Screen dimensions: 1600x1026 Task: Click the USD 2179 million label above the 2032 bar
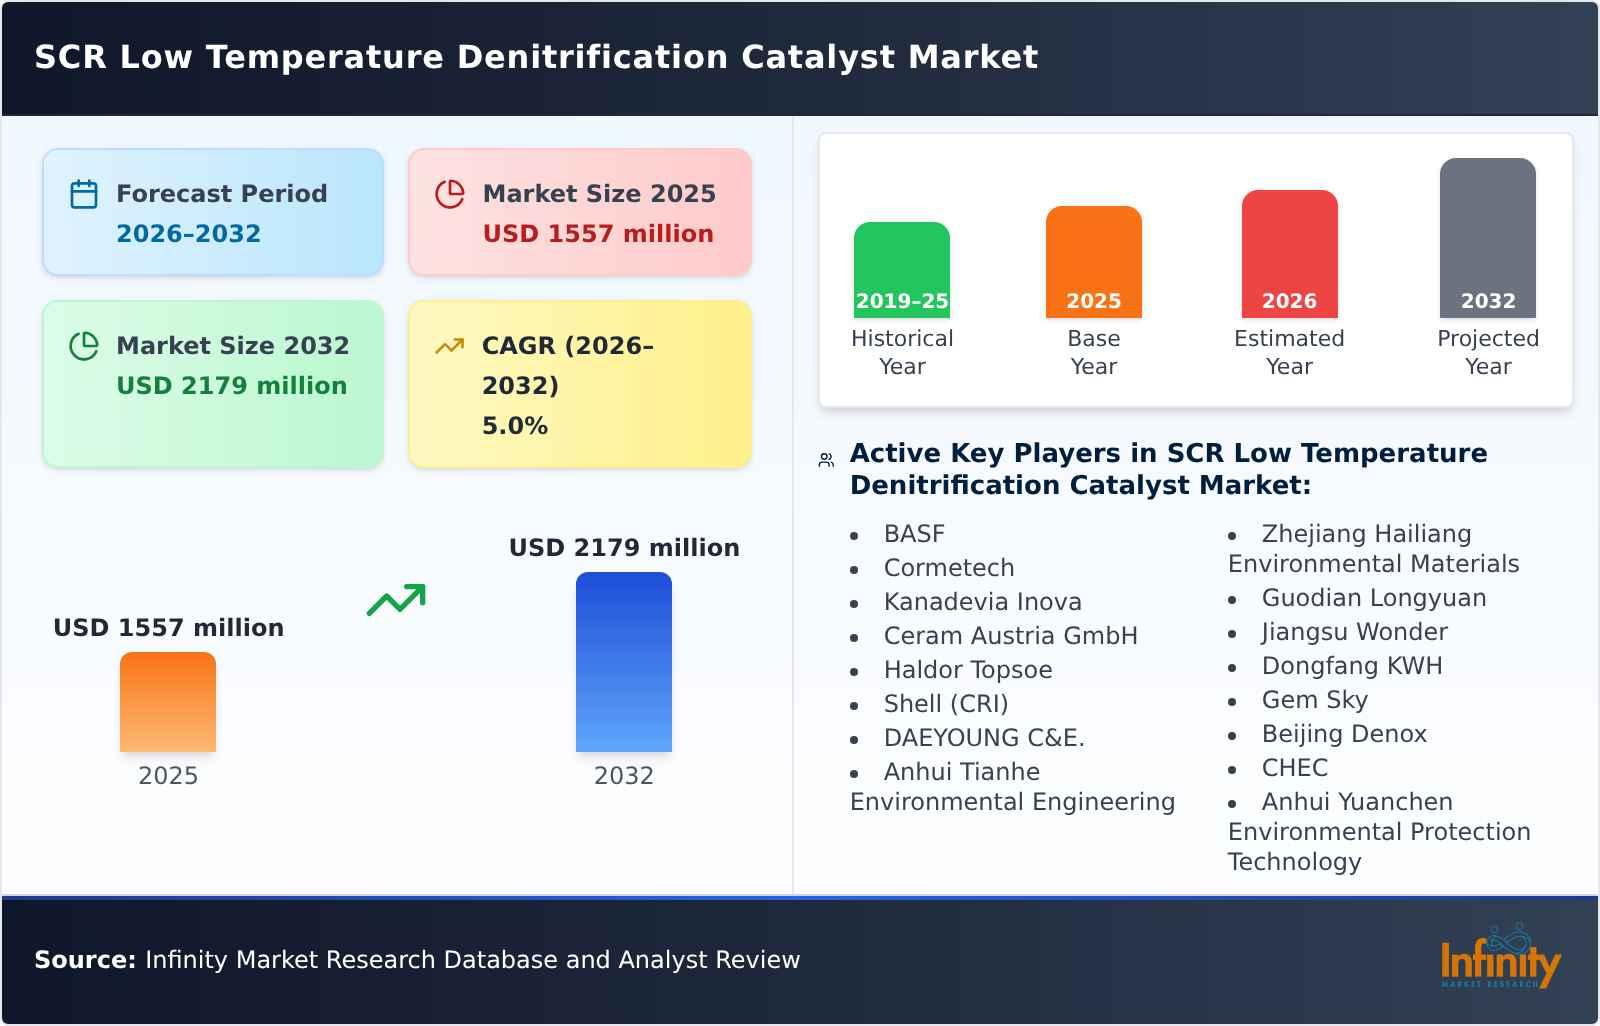tap(624, 547)
